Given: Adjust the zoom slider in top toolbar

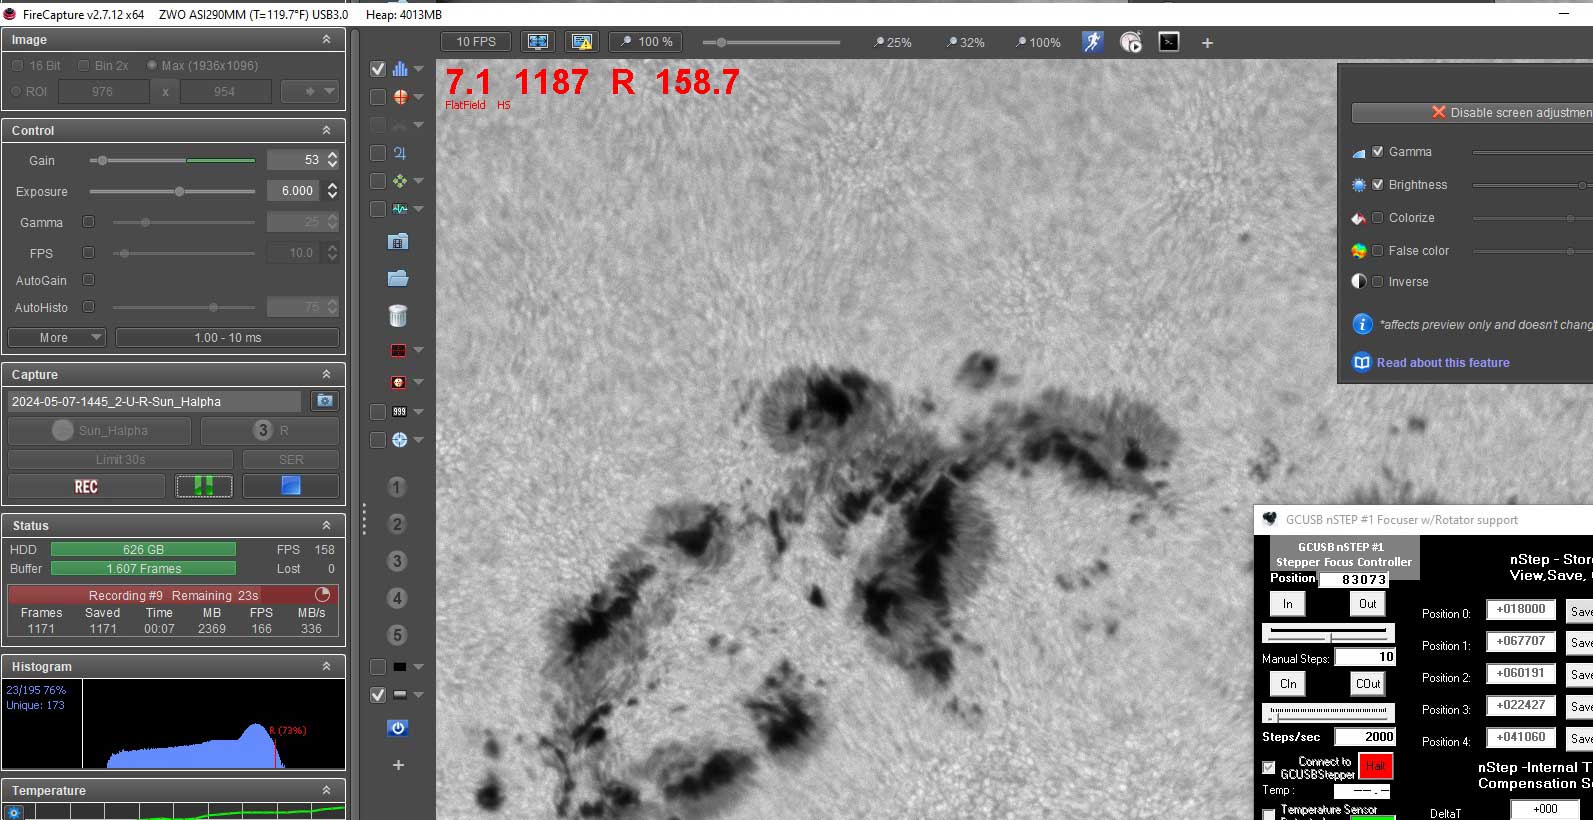Looking at the screenshot, I should point(771,42).
